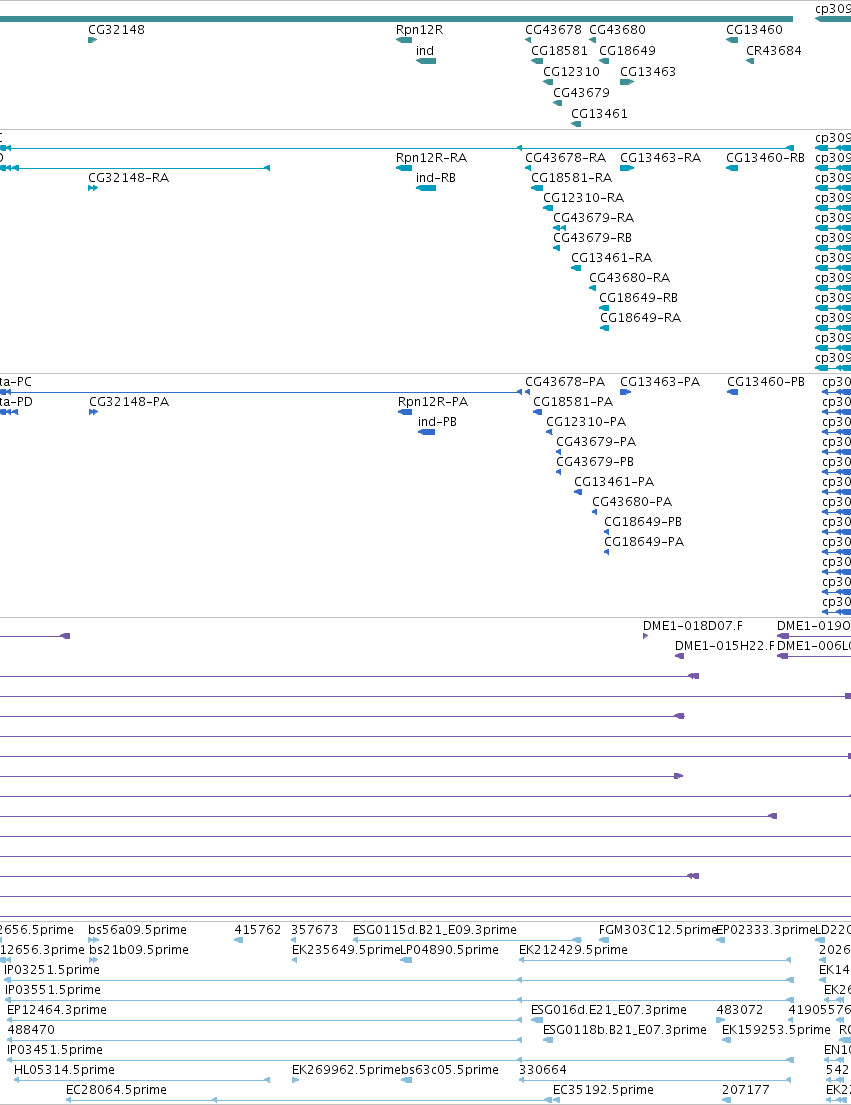
Task: Select the Rpn12R gene label
Action: pos(419,30)
